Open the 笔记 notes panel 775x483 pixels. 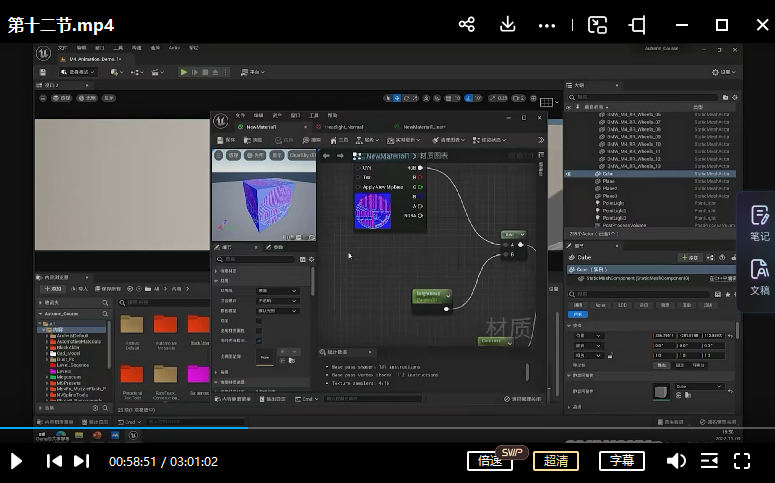click(759, 223)
